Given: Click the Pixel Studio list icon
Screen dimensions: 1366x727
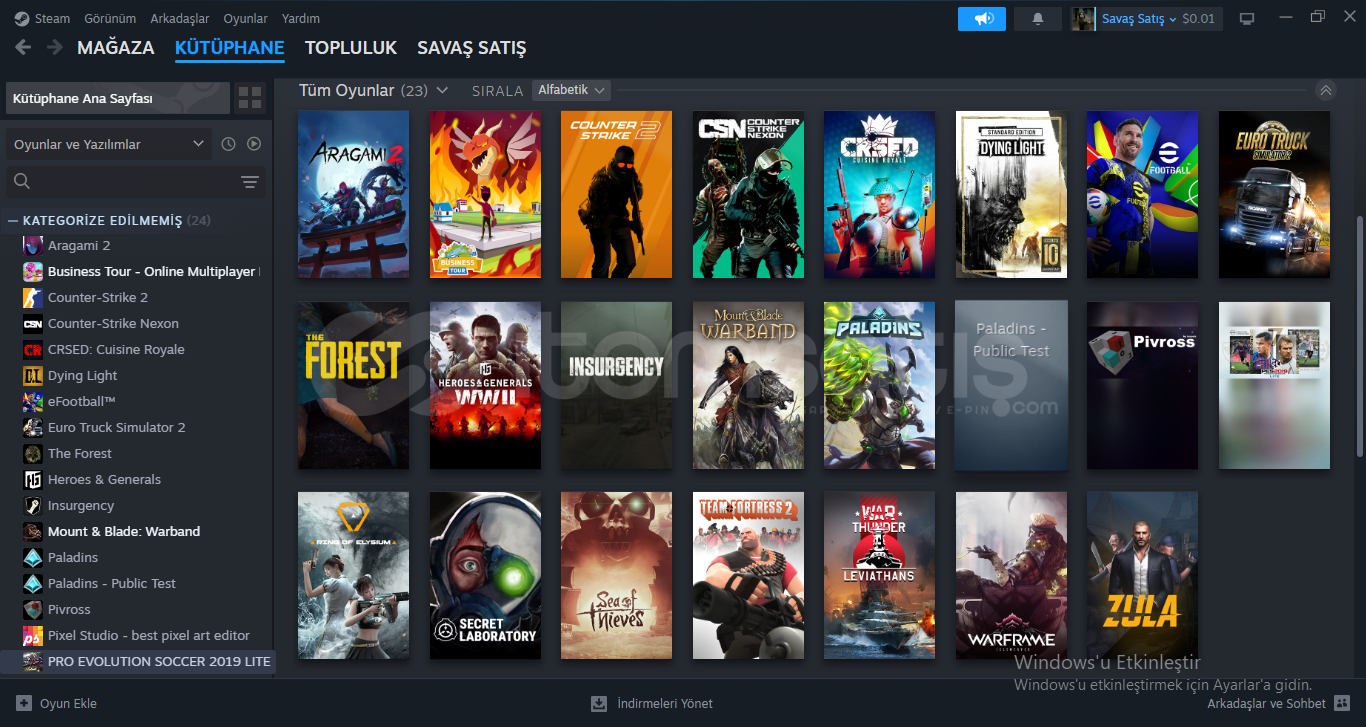Looking at the screenshot, I should [33, 635].
